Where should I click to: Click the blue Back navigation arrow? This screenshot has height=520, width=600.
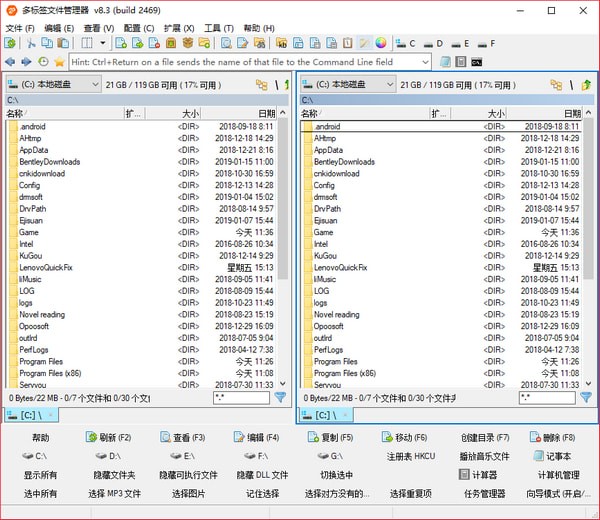pyautogui.click(x=10, y=62)
